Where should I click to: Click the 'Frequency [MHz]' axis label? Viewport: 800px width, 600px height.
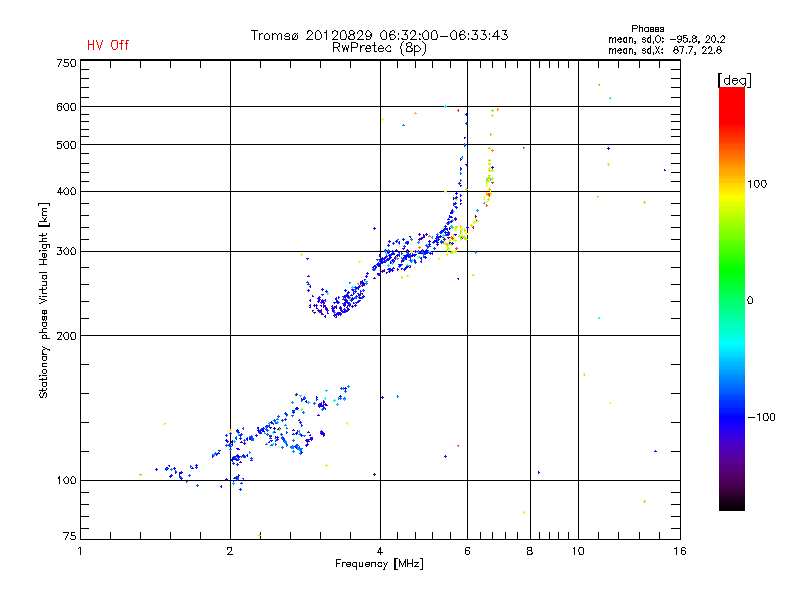[379, 564]
